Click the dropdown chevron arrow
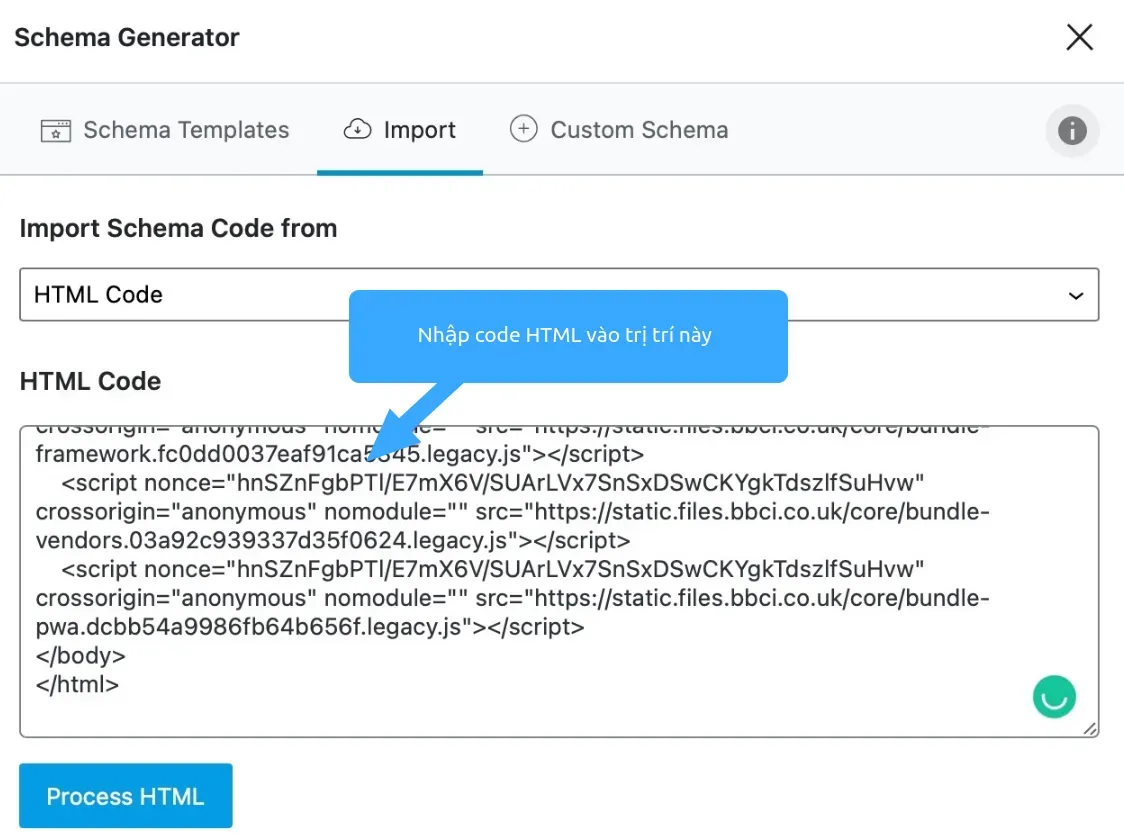 tap(1075, 295)
